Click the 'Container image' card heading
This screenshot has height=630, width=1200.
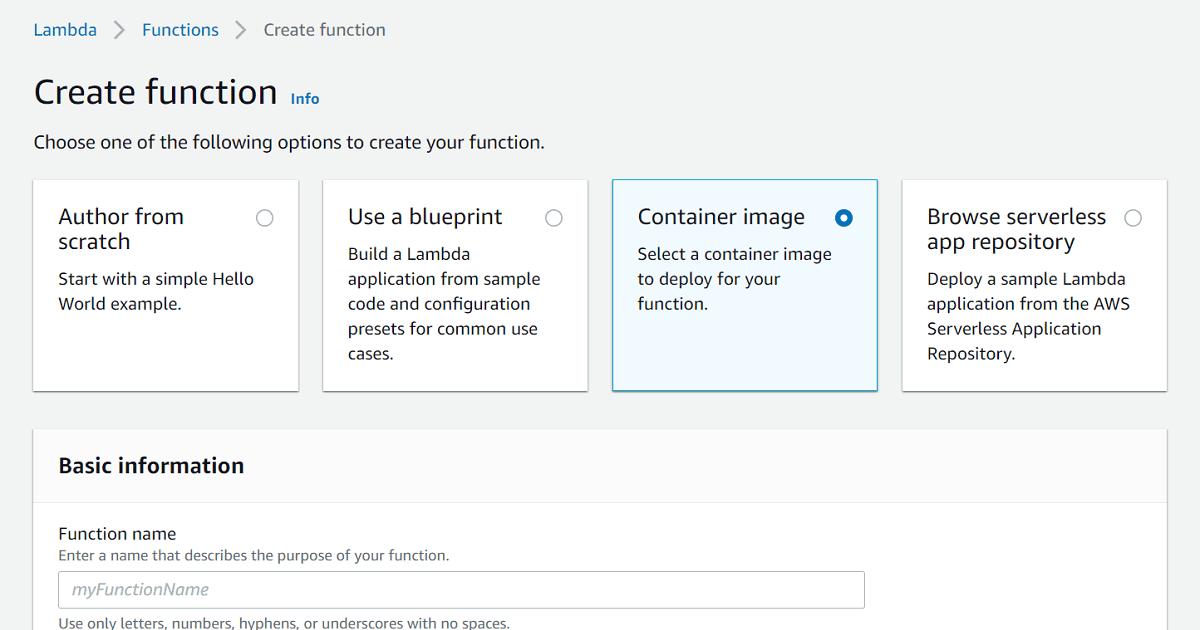coord(721,217)
